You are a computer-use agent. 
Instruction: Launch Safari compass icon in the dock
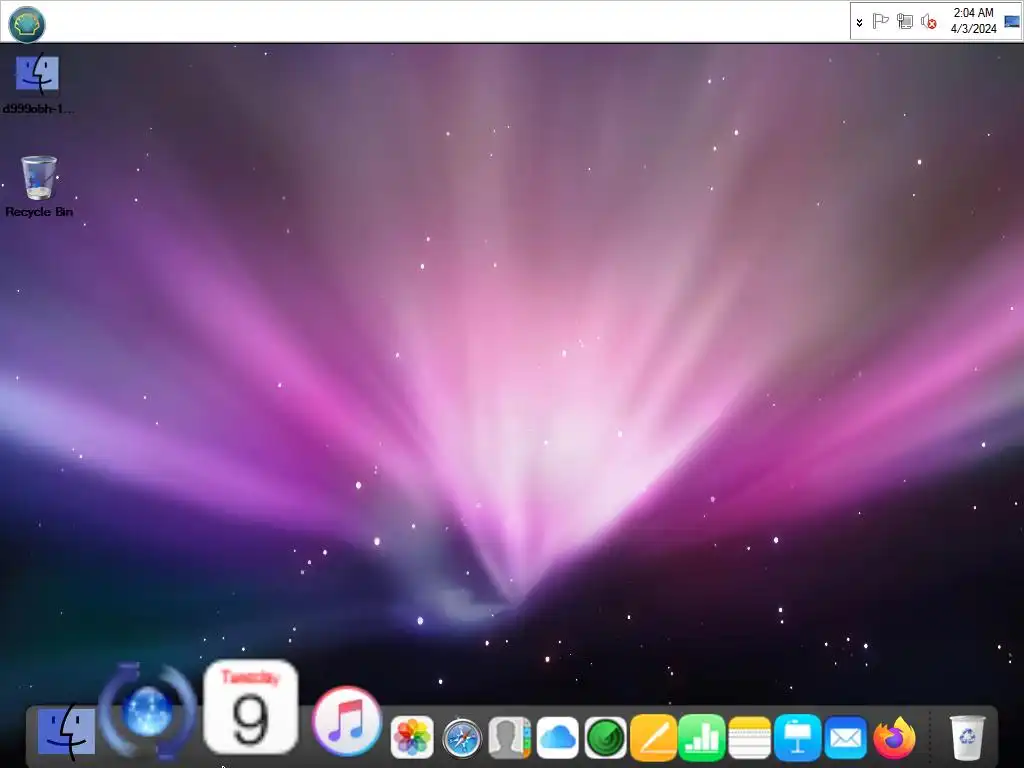click(x=462, y=739)
